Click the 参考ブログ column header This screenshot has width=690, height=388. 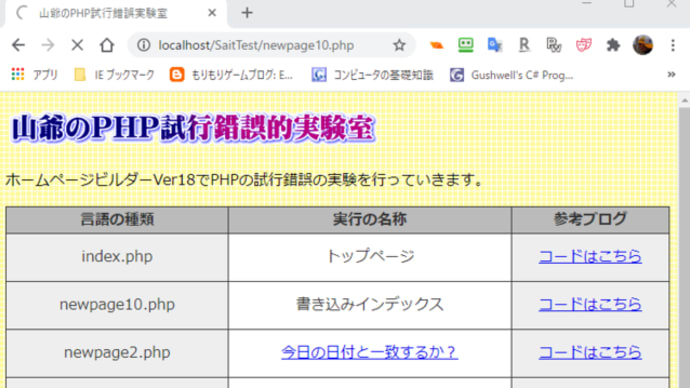click(x=590, y=220)
